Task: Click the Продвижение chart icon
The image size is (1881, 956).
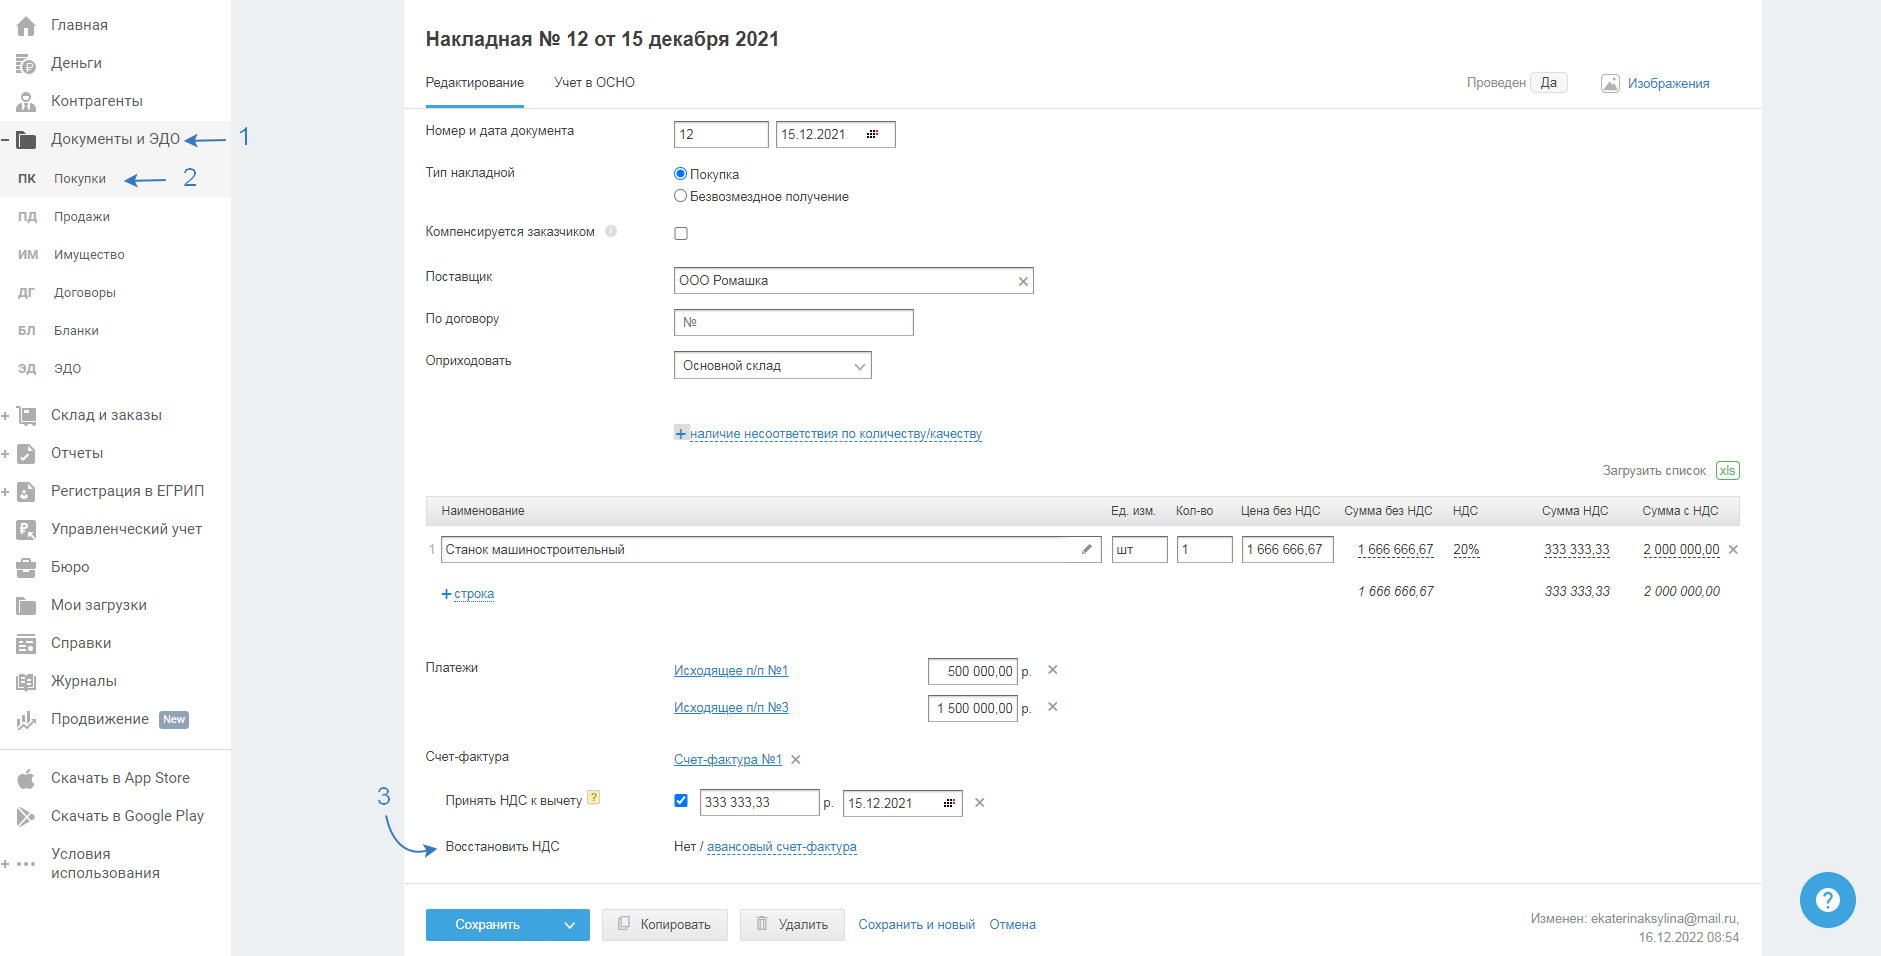Action: 26,720
